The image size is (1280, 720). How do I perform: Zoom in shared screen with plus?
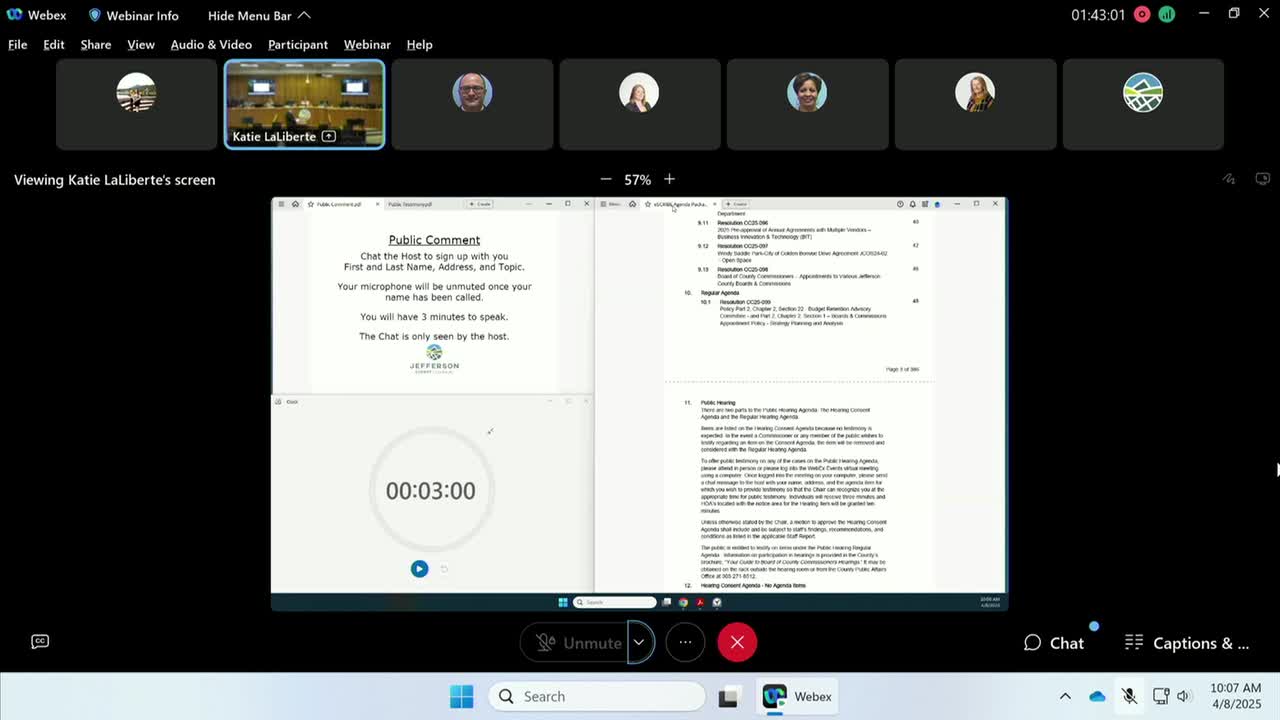pos(669,179)
